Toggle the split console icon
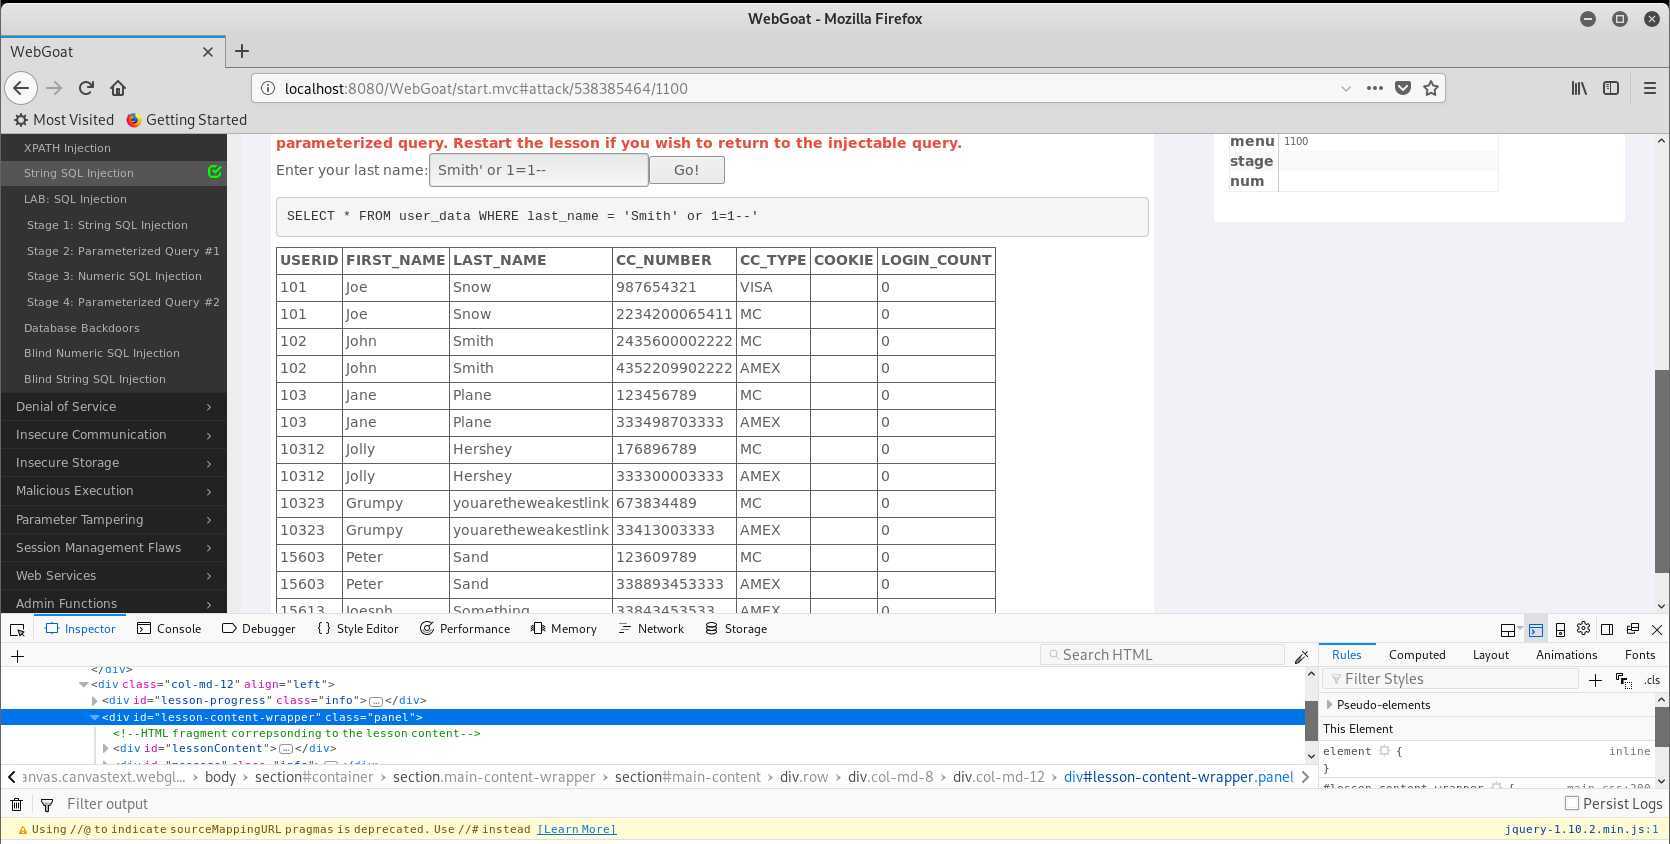 click(1535, 630)
